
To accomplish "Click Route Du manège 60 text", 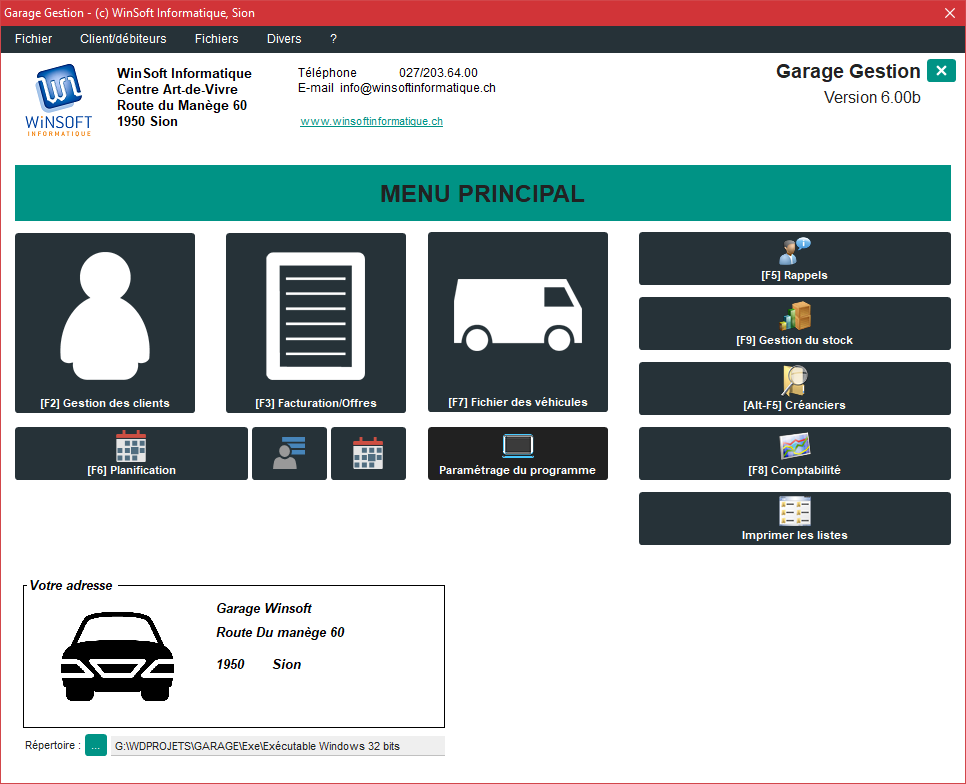I will point(280,632).
